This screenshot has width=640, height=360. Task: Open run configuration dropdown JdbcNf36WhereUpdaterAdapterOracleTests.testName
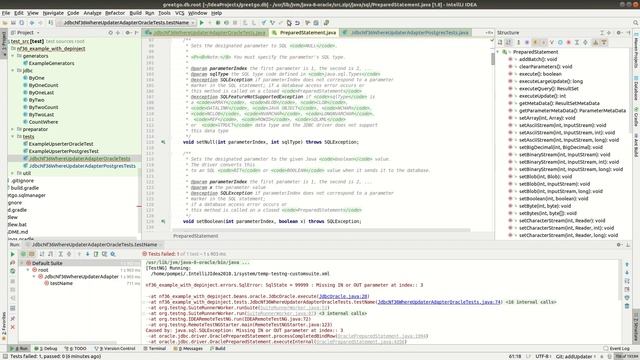tap(127, 23)
